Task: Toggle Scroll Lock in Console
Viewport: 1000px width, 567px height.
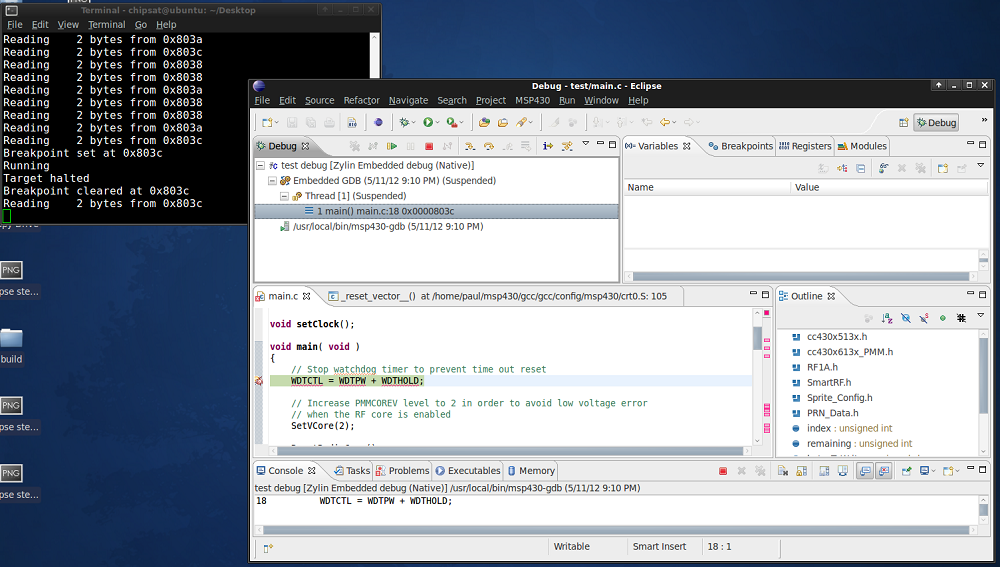Action: click(x=802, y=471)
